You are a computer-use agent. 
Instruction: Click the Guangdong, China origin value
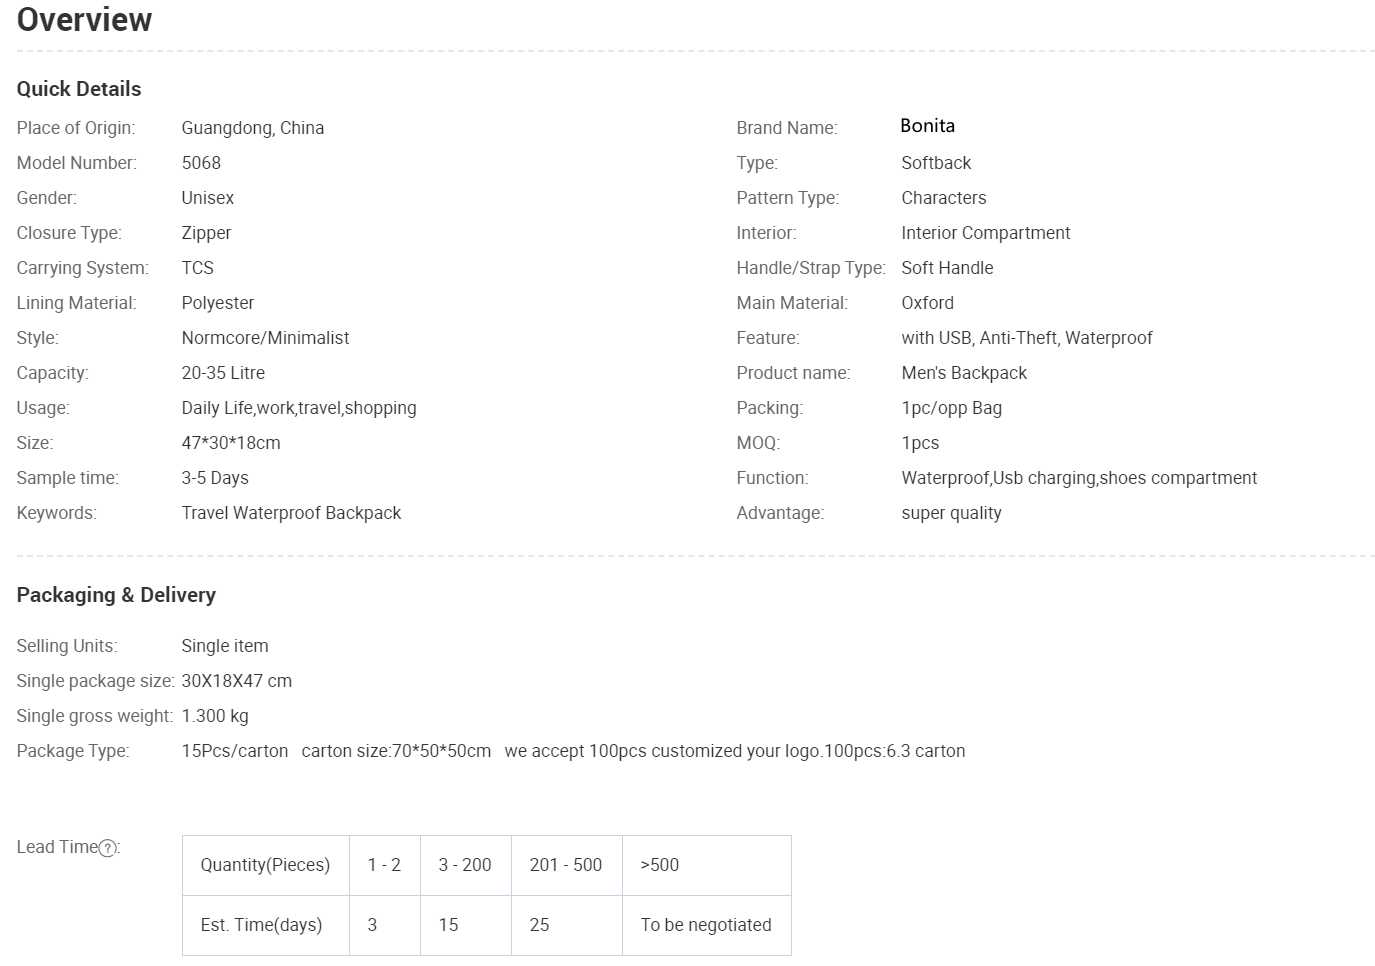coord(253,128)
